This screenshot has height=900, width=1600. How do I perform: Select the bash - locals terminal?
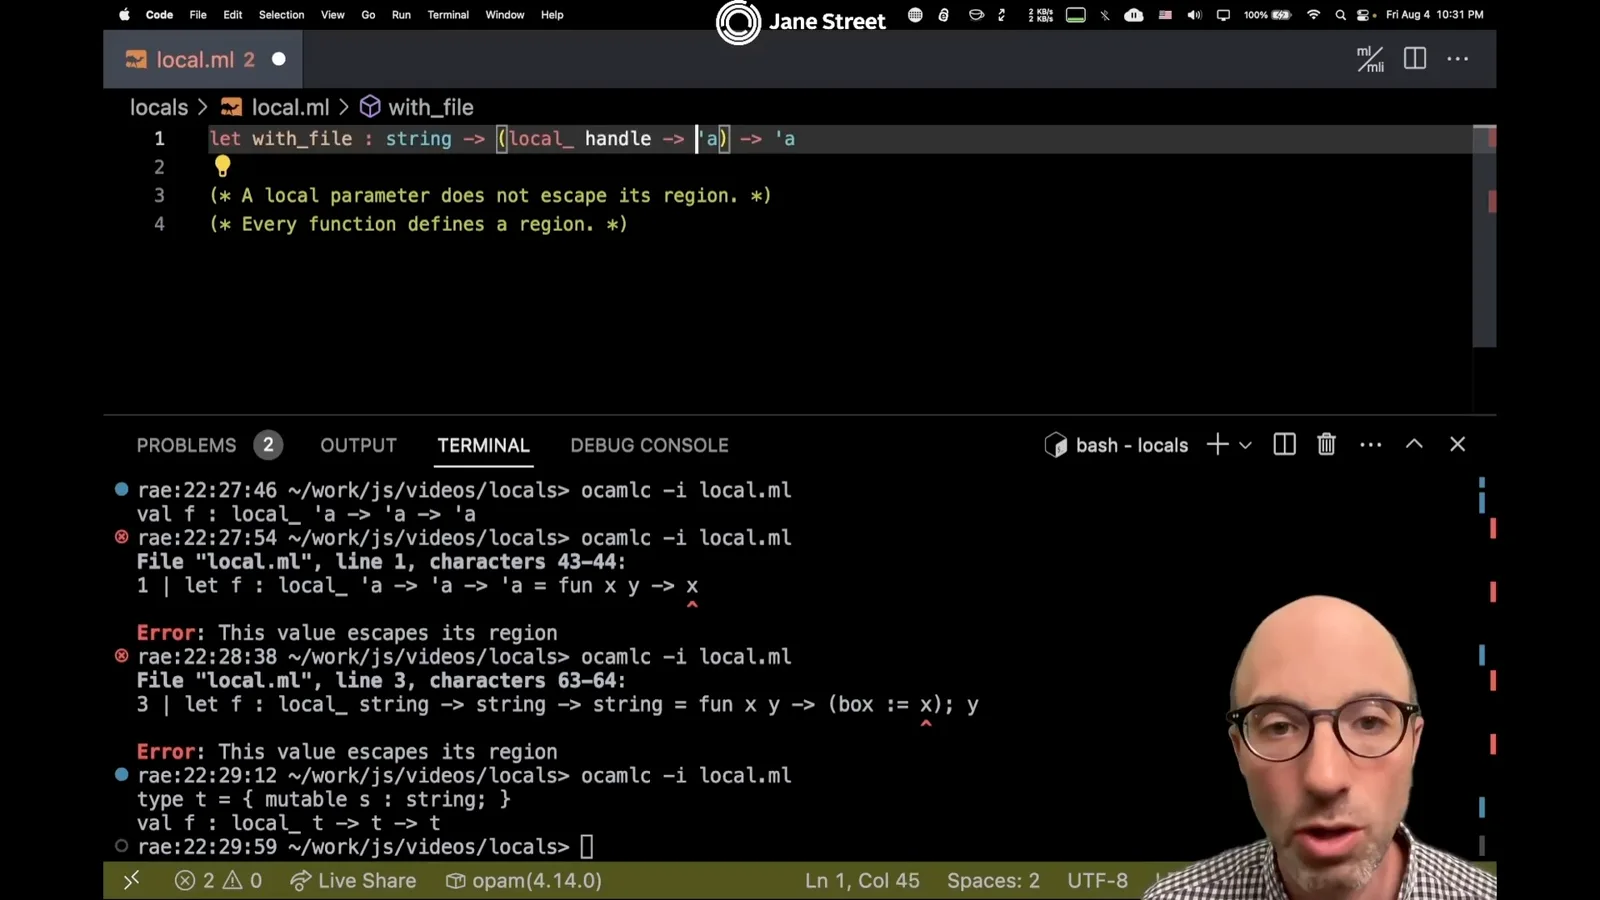(1116, 445)
